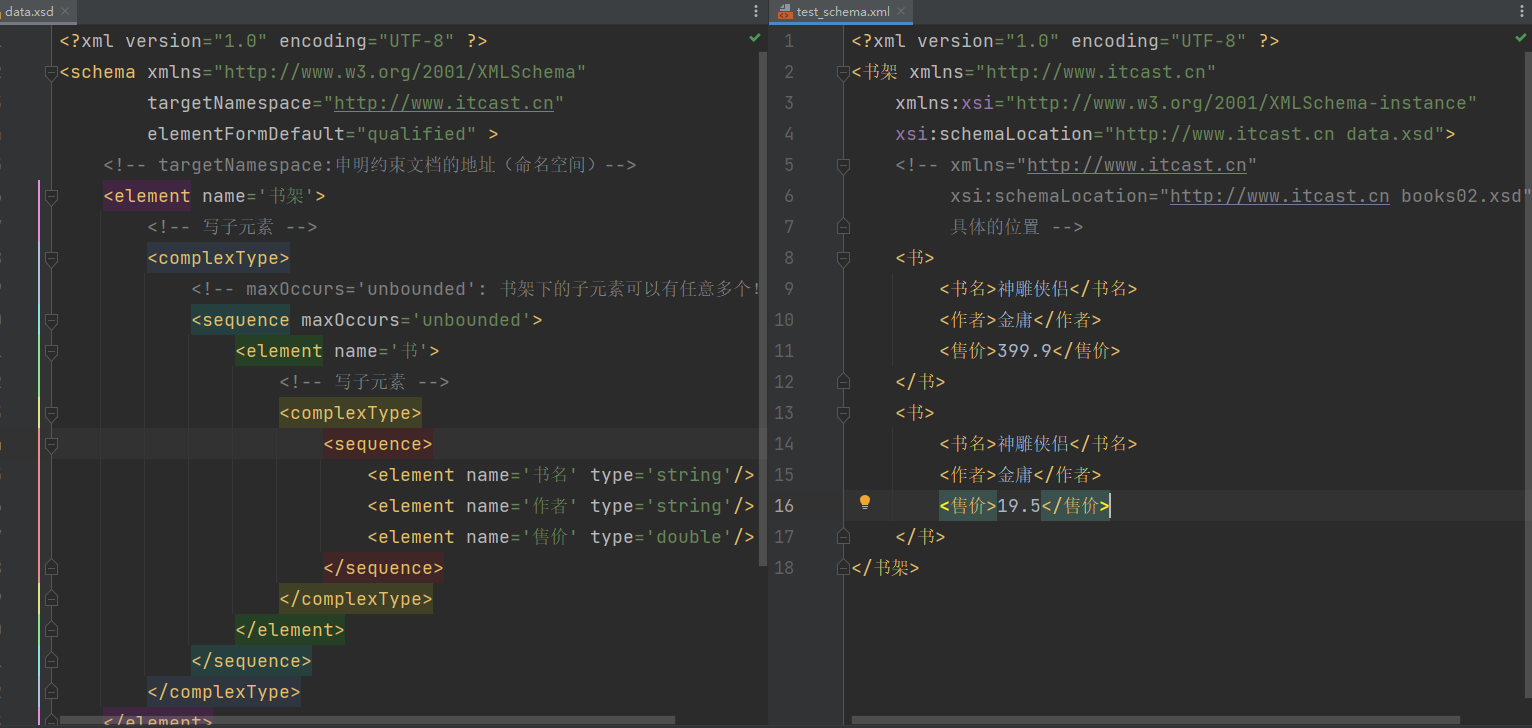Viewport: 1532px width, 728px height.
Task: Click author name 金庸 on line 15
Action: tap(1015, 475)
